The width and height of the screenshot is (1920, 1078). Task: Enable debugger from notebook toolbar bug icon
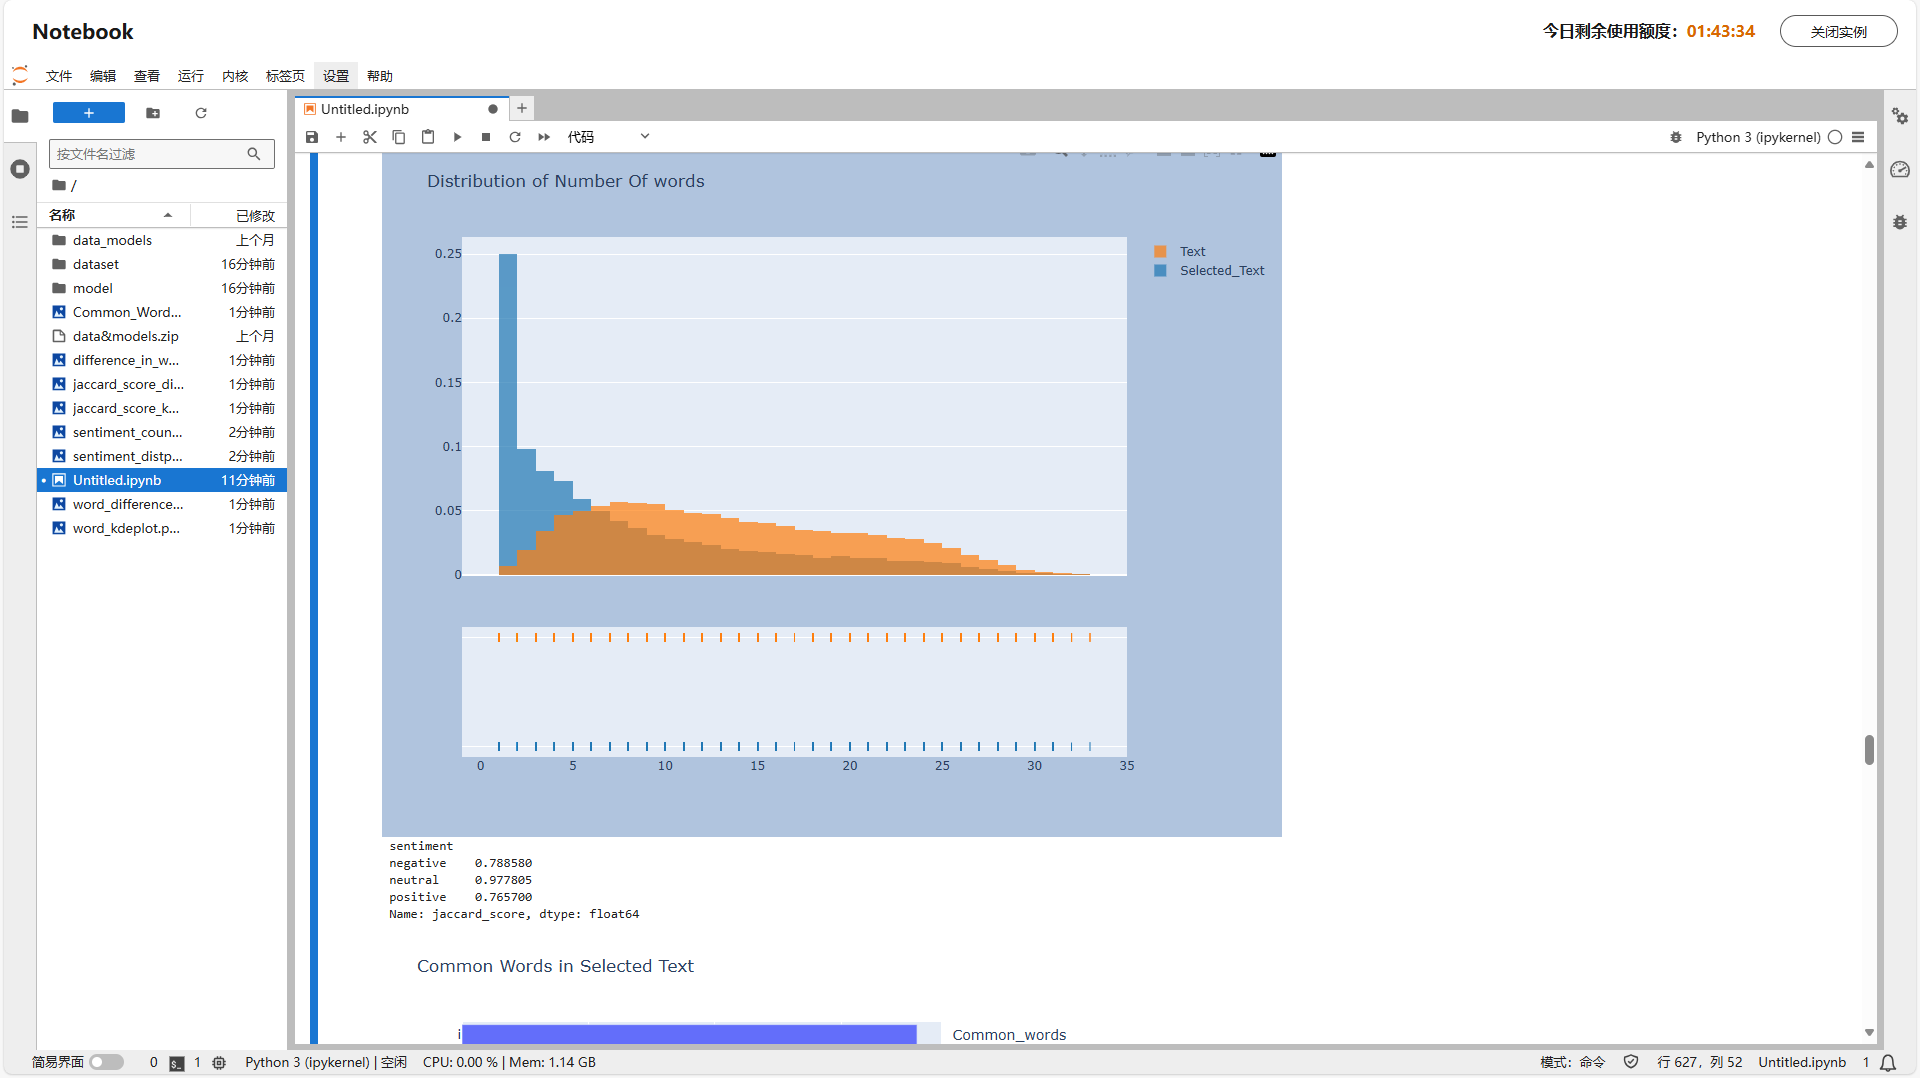coord(1676,137)
